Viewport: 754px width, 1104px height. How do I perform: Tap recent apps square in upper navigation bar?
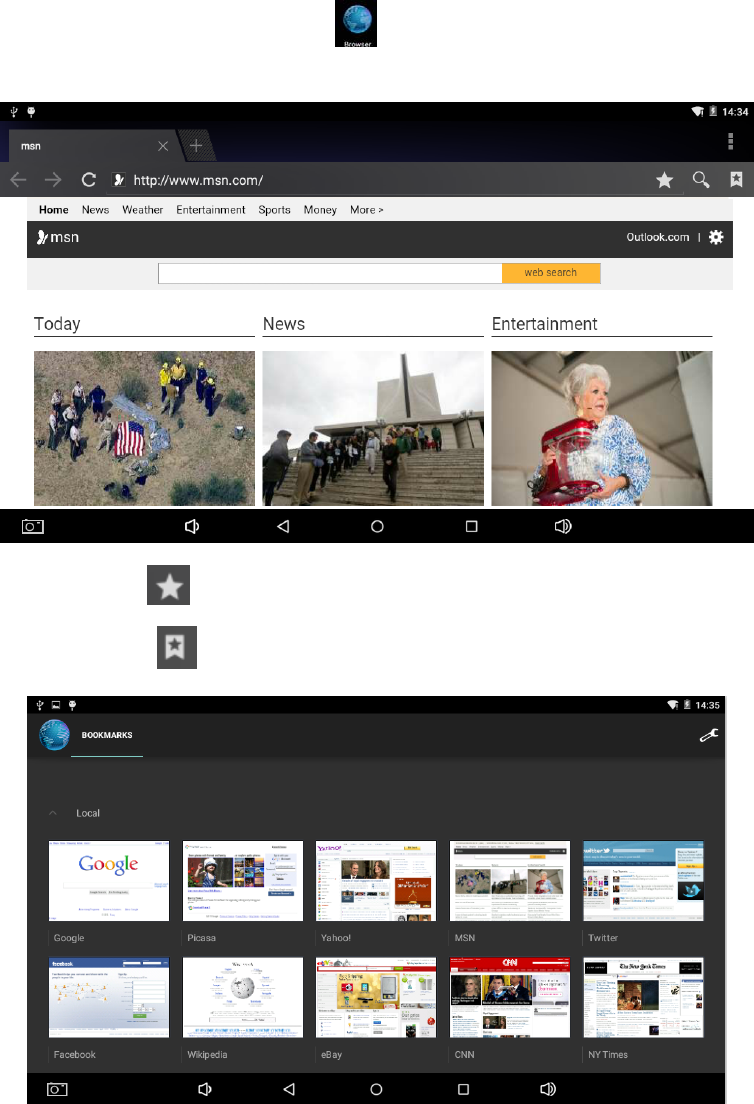[472, 527]
